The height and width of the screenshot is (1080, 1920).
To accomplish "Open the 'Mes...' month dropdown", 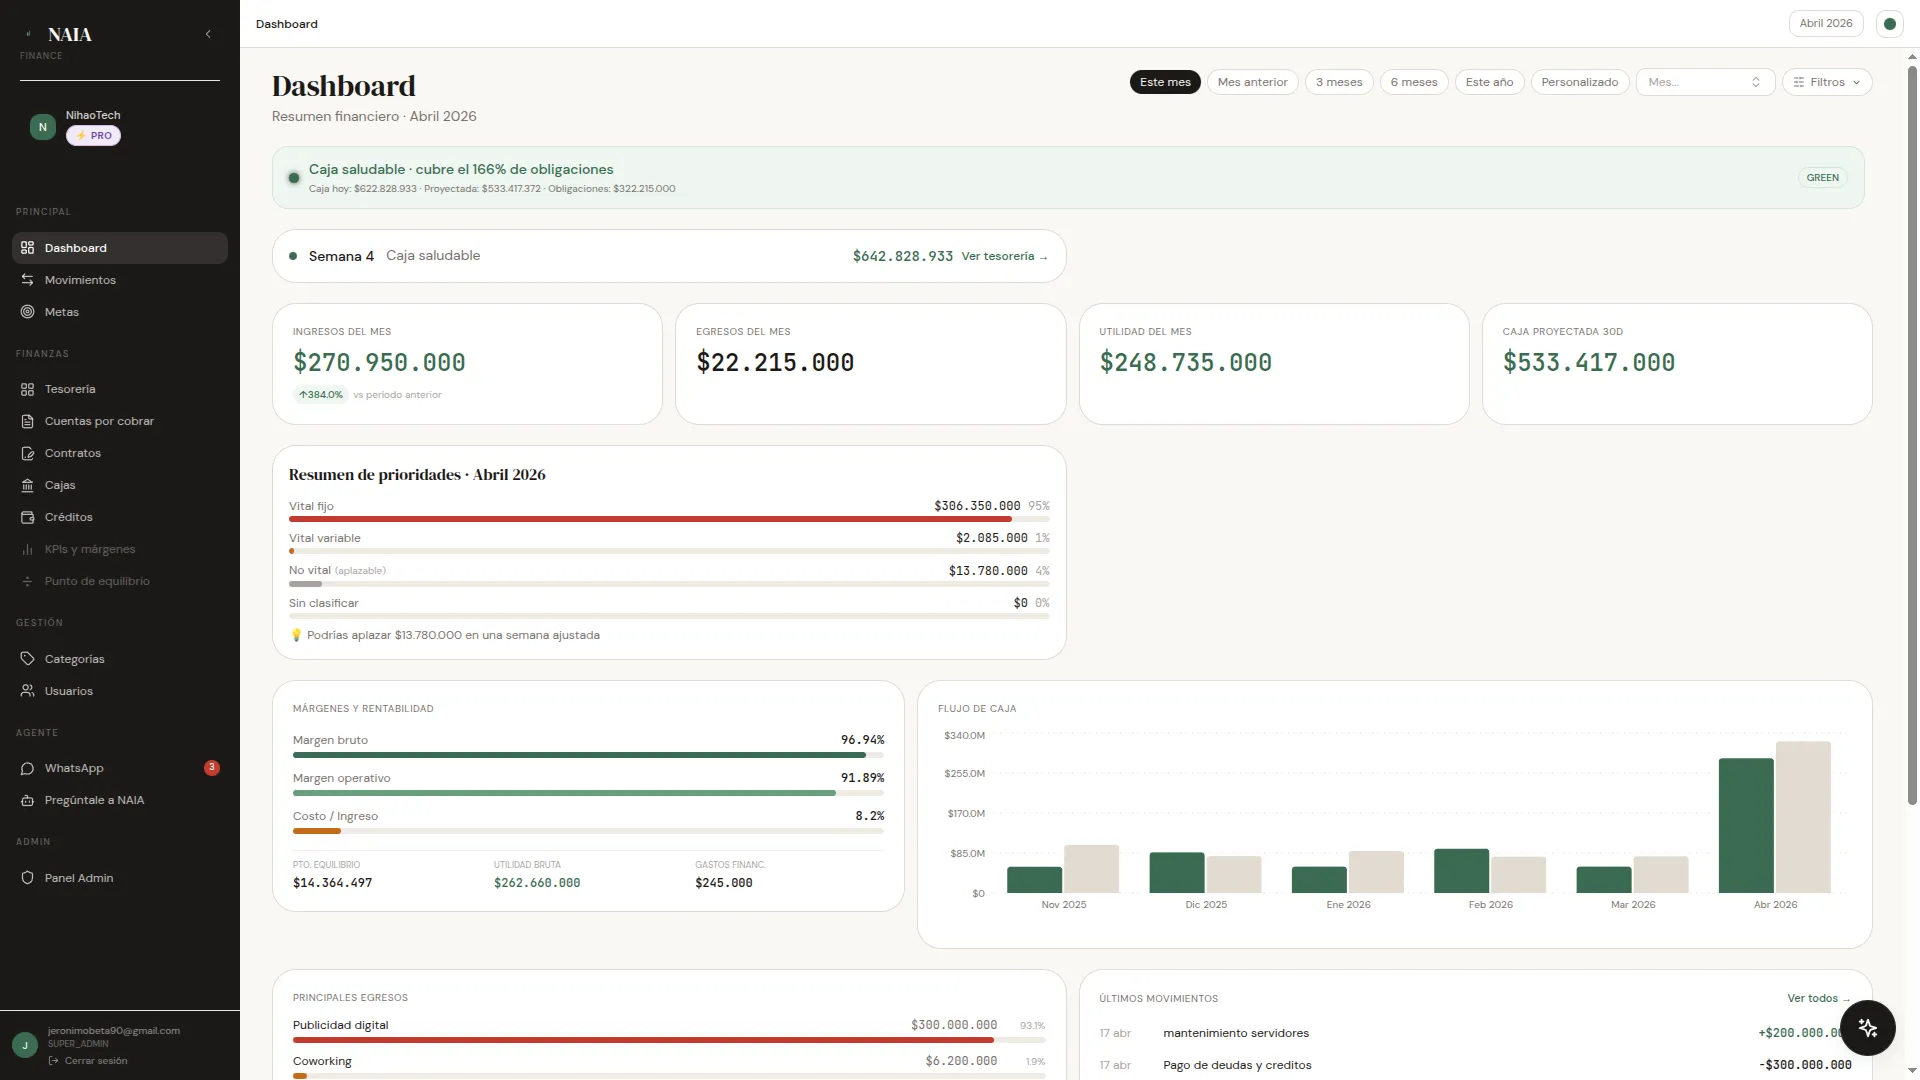I will click(1705, 82).
